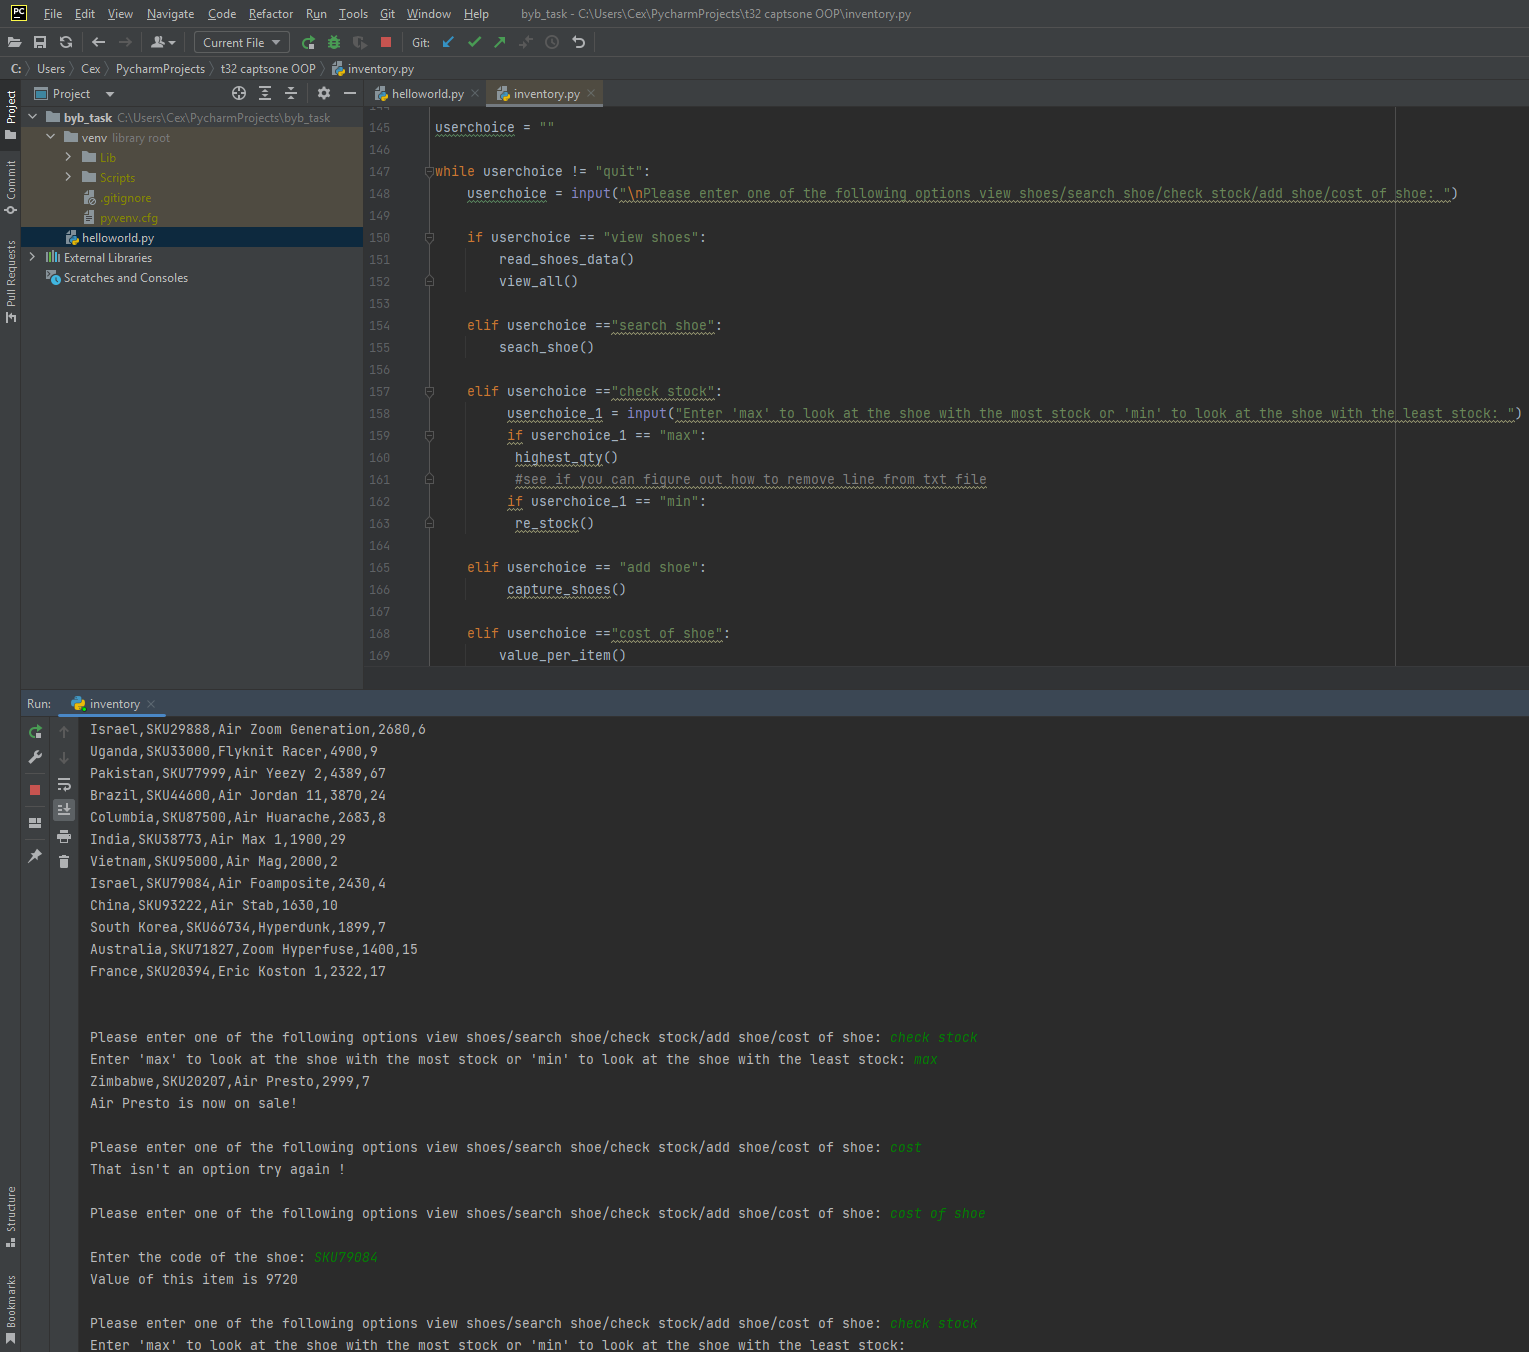Toggle scroll to end in console

point(64,810)
